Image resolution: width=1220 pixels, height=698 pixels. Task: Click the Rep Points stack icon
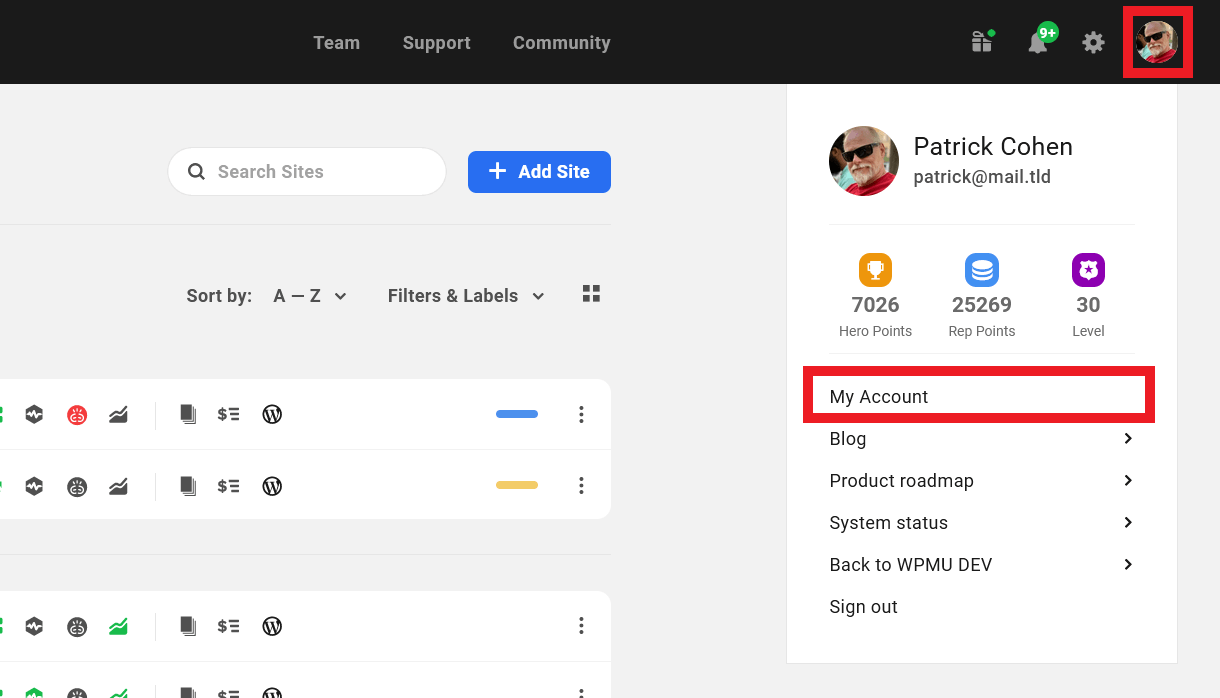pyautogui.click(x=981, y=270)
